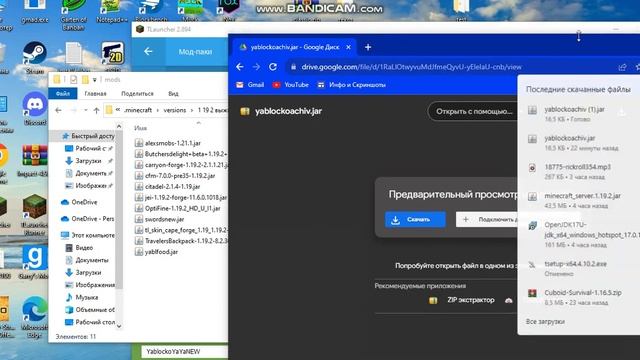Click Chrome forward navigation arrow
Screen dimensions: 640x360
click(256, 67)
